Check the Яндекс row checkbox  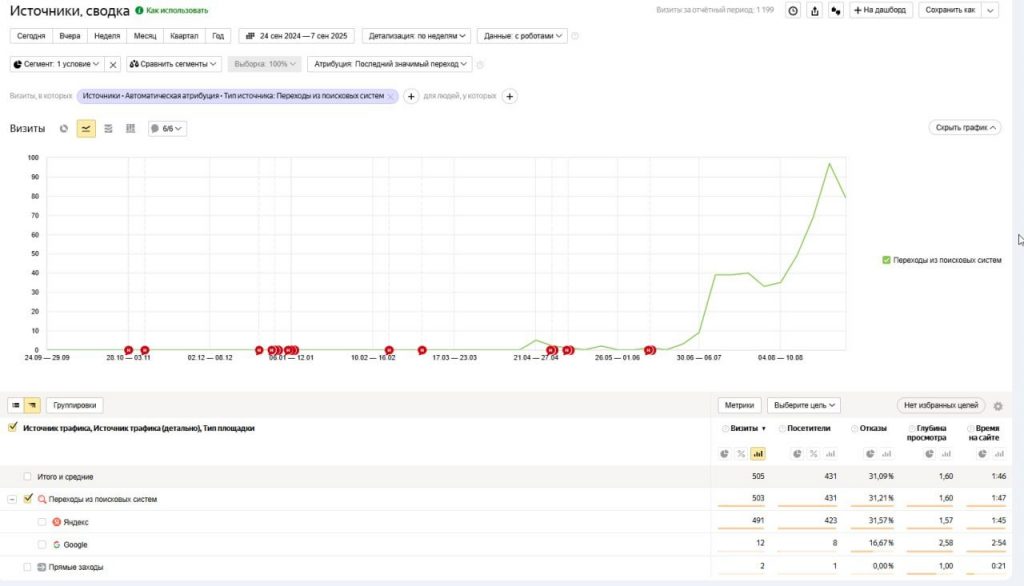(42, 522)
